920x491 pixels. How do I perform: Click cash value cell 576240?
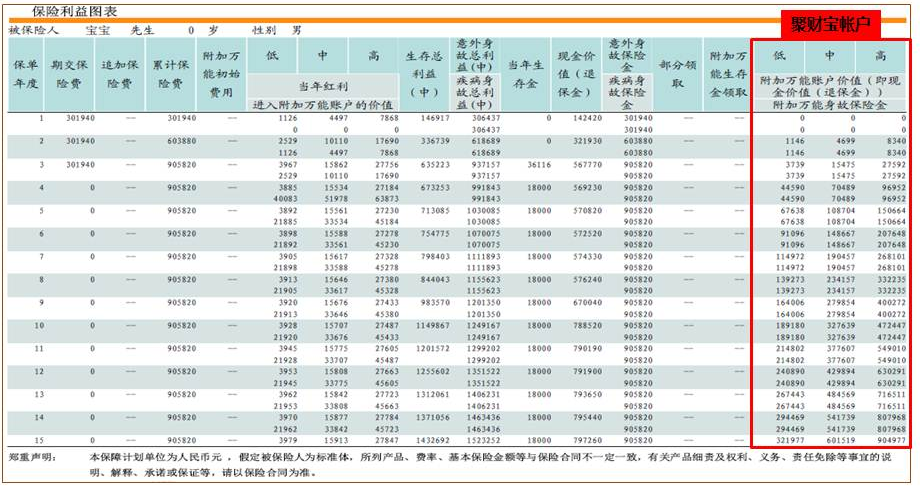click(x=587, y=280)
